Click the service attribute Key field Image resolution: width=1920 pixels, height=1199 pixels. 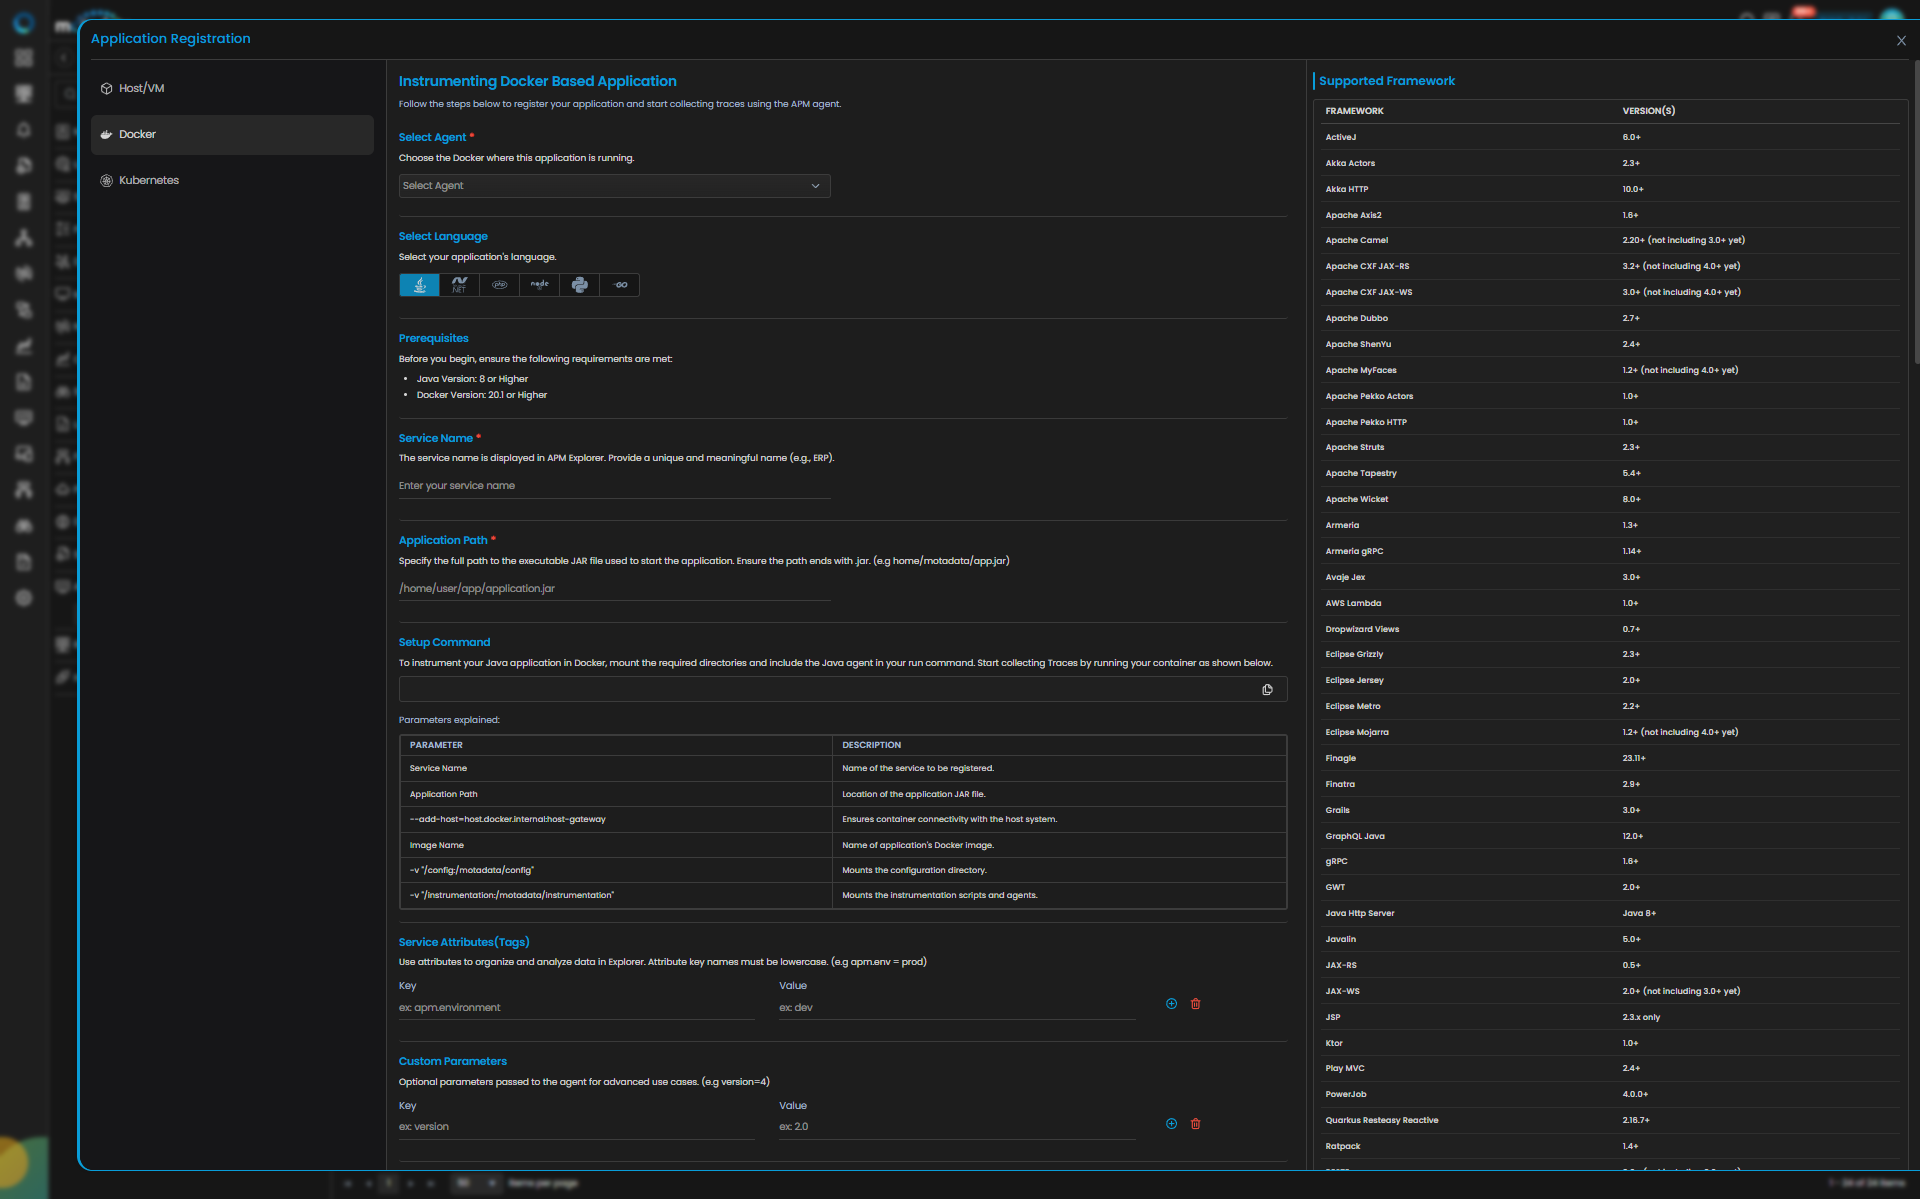pos(576,1008)
